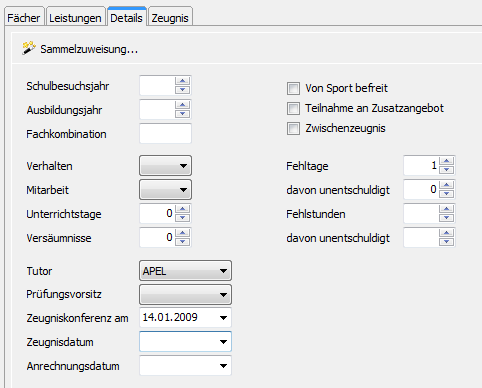Increase unentschuldigt count under Fehltage
This screenshot has width=482, height=388.
click(x=446, y=185)
